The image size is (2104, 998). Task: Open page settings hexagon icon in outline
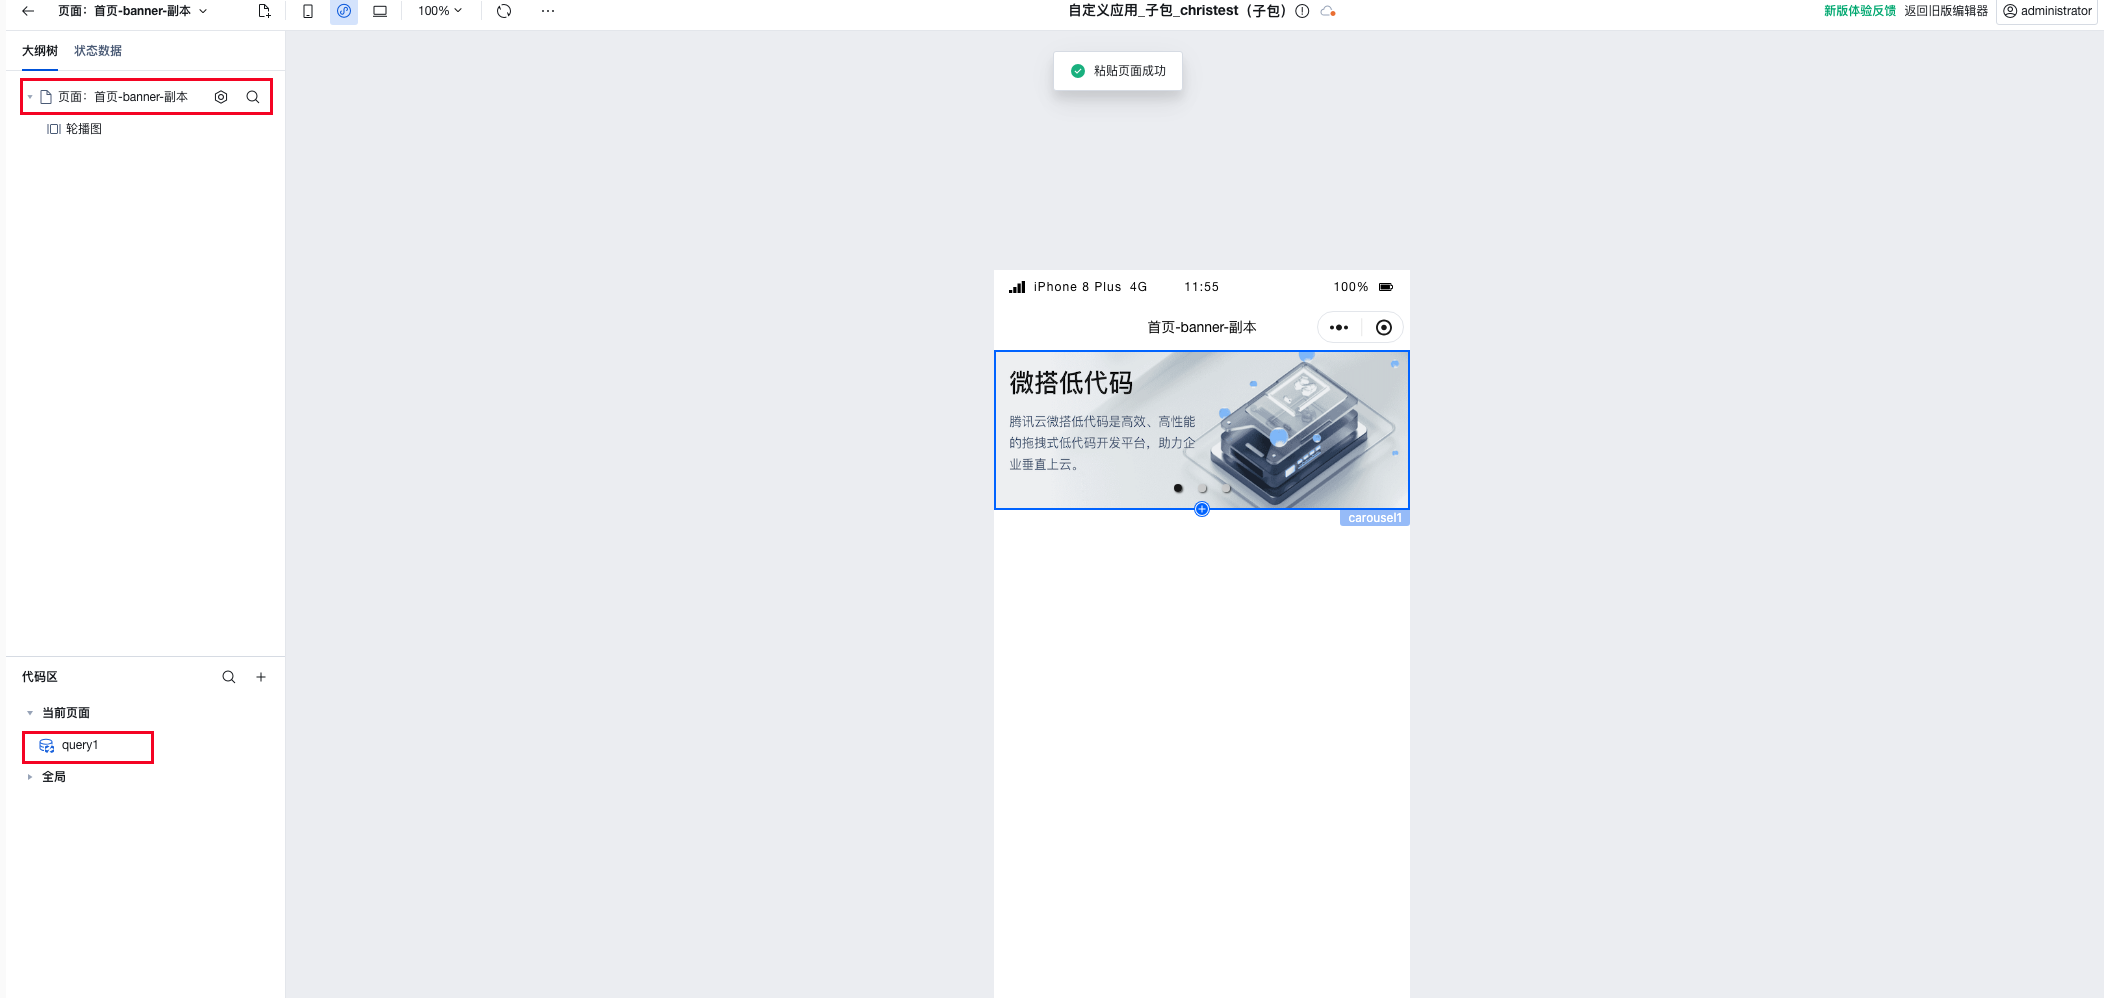(x=221, y=97)
